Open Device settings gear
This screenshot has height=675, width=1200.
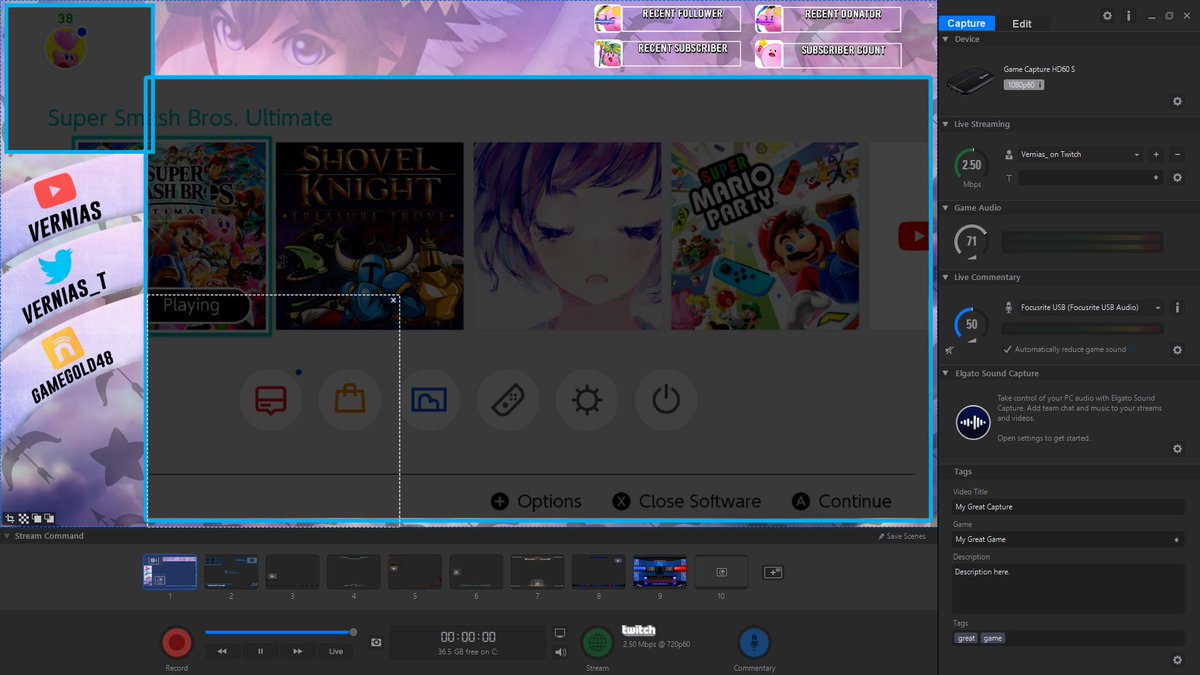pyautogui.click(x=1177, y=102)
